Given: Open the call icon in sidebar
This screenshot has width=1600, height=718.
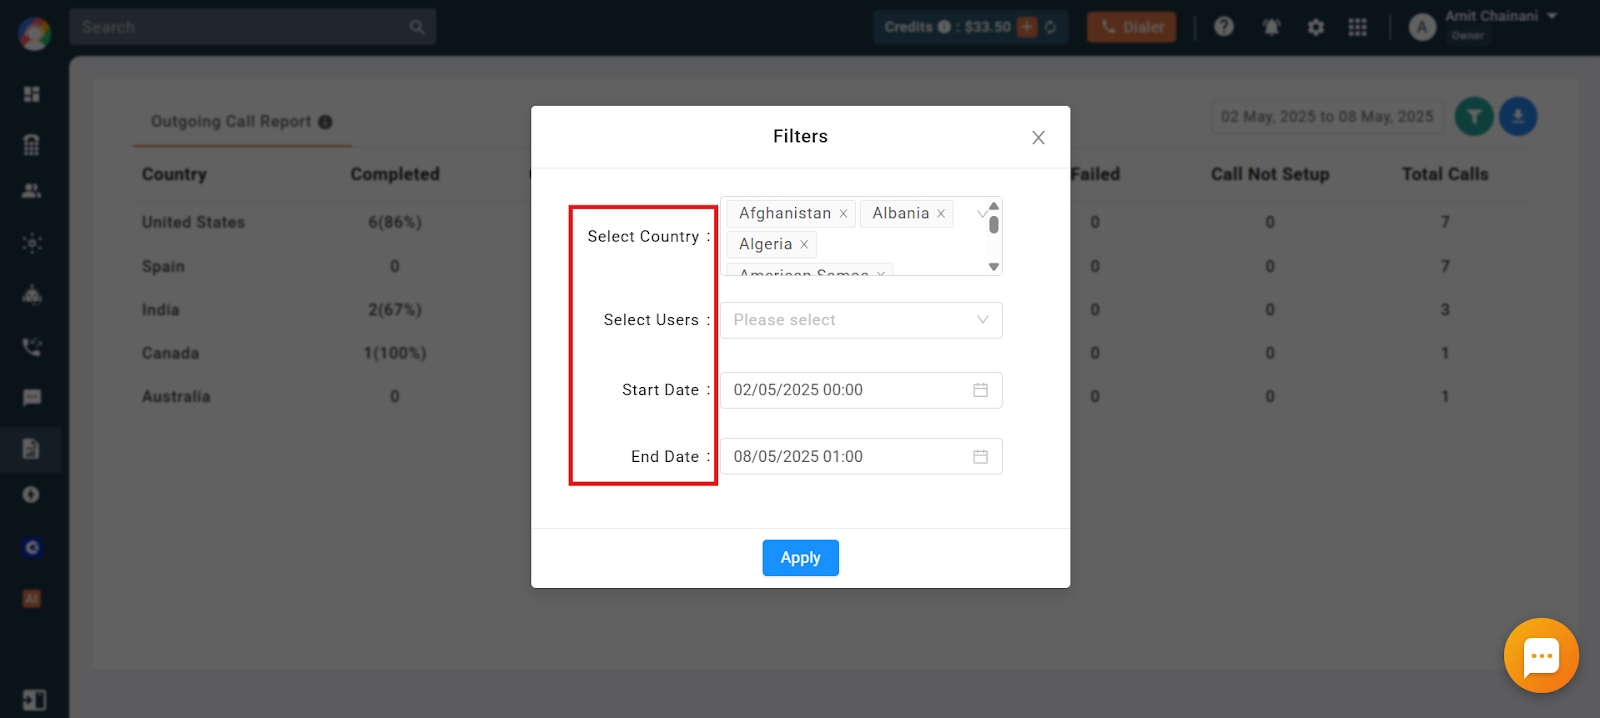Looking at the screenshot, I should pyautogui.click(x=32, y=347).
